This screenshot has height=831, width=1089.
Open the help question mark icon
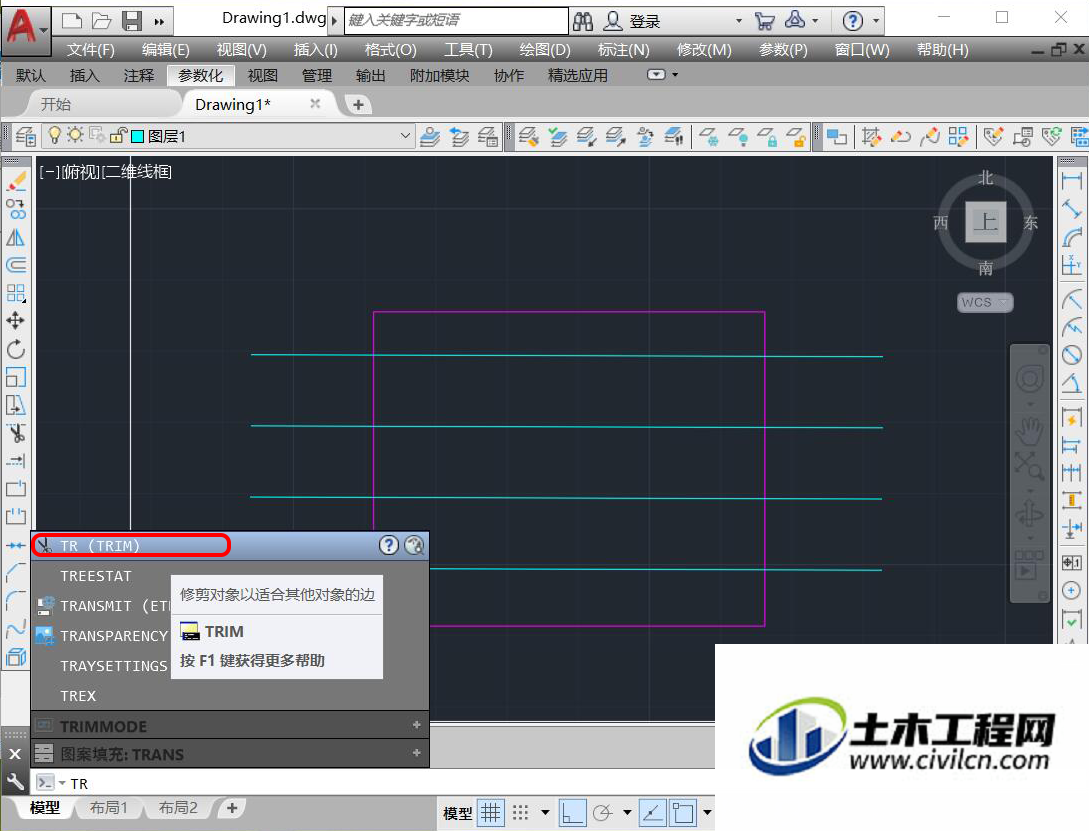852,21
